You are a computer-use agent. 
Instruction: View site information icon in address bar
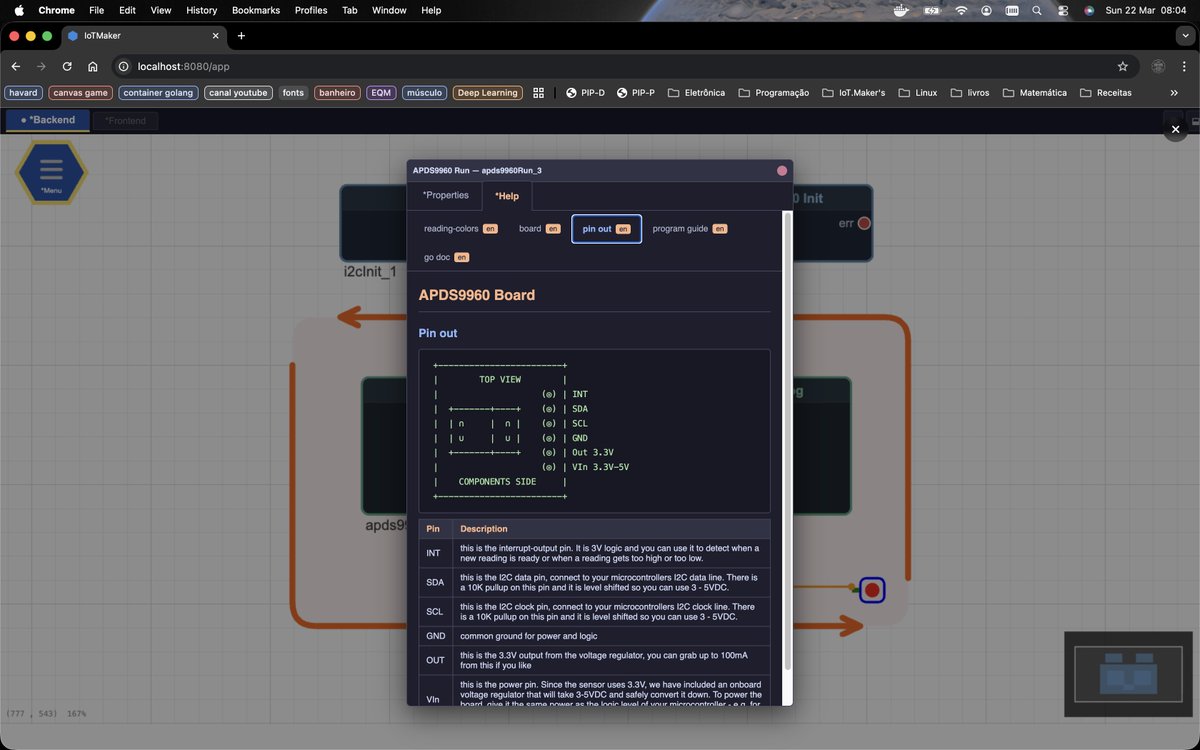124,66
